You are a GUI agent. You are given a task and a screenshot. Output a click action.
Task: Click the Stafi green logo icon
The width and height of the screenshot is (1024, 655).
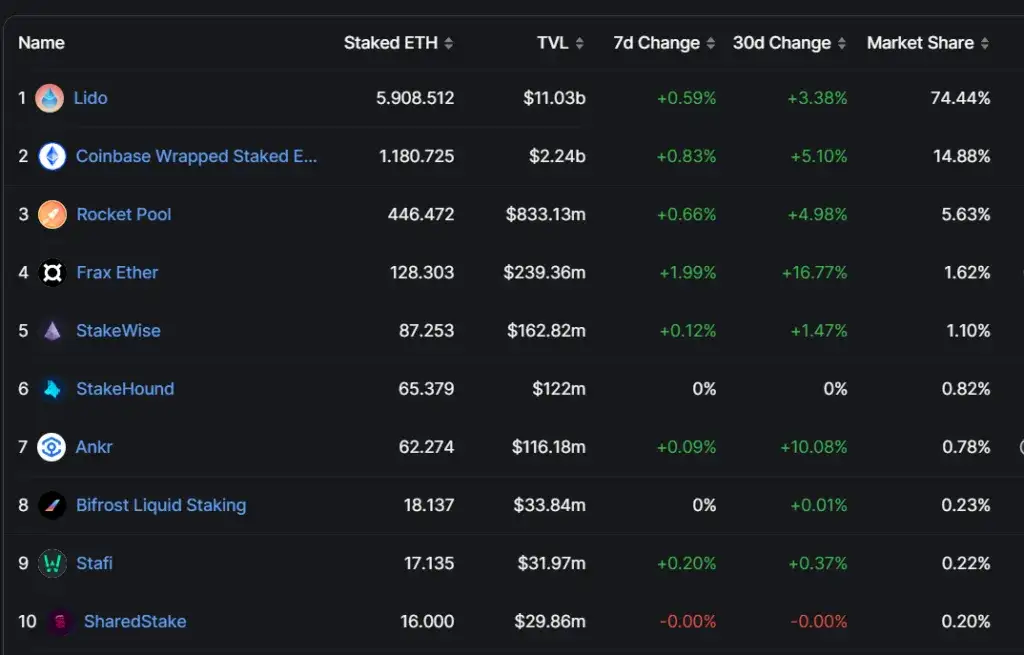coord(52,563)
